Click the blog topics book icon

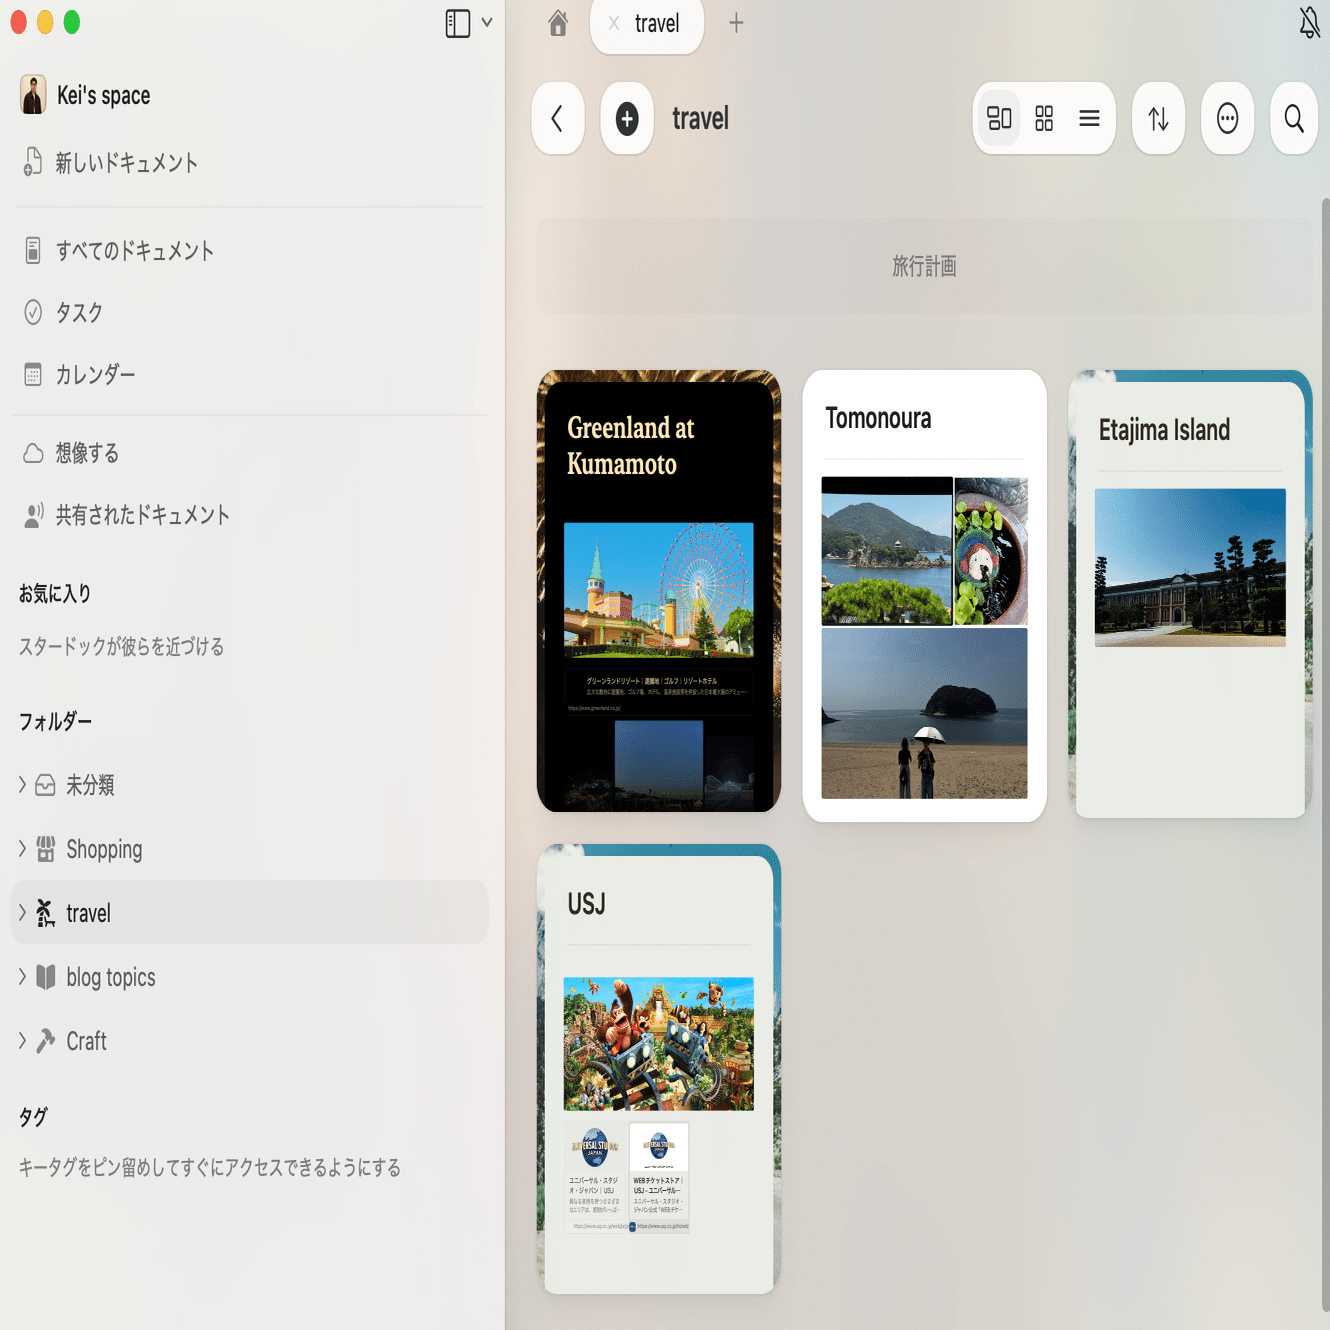pos(46,977)
